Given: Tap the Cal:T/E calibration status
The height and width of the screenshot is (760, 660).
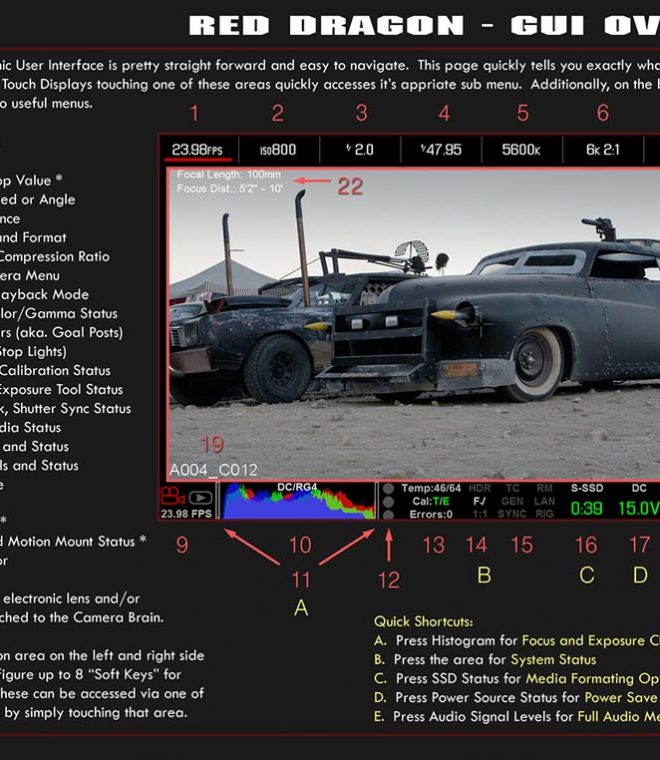Looking at the screenshot, I should coord(430,501).
